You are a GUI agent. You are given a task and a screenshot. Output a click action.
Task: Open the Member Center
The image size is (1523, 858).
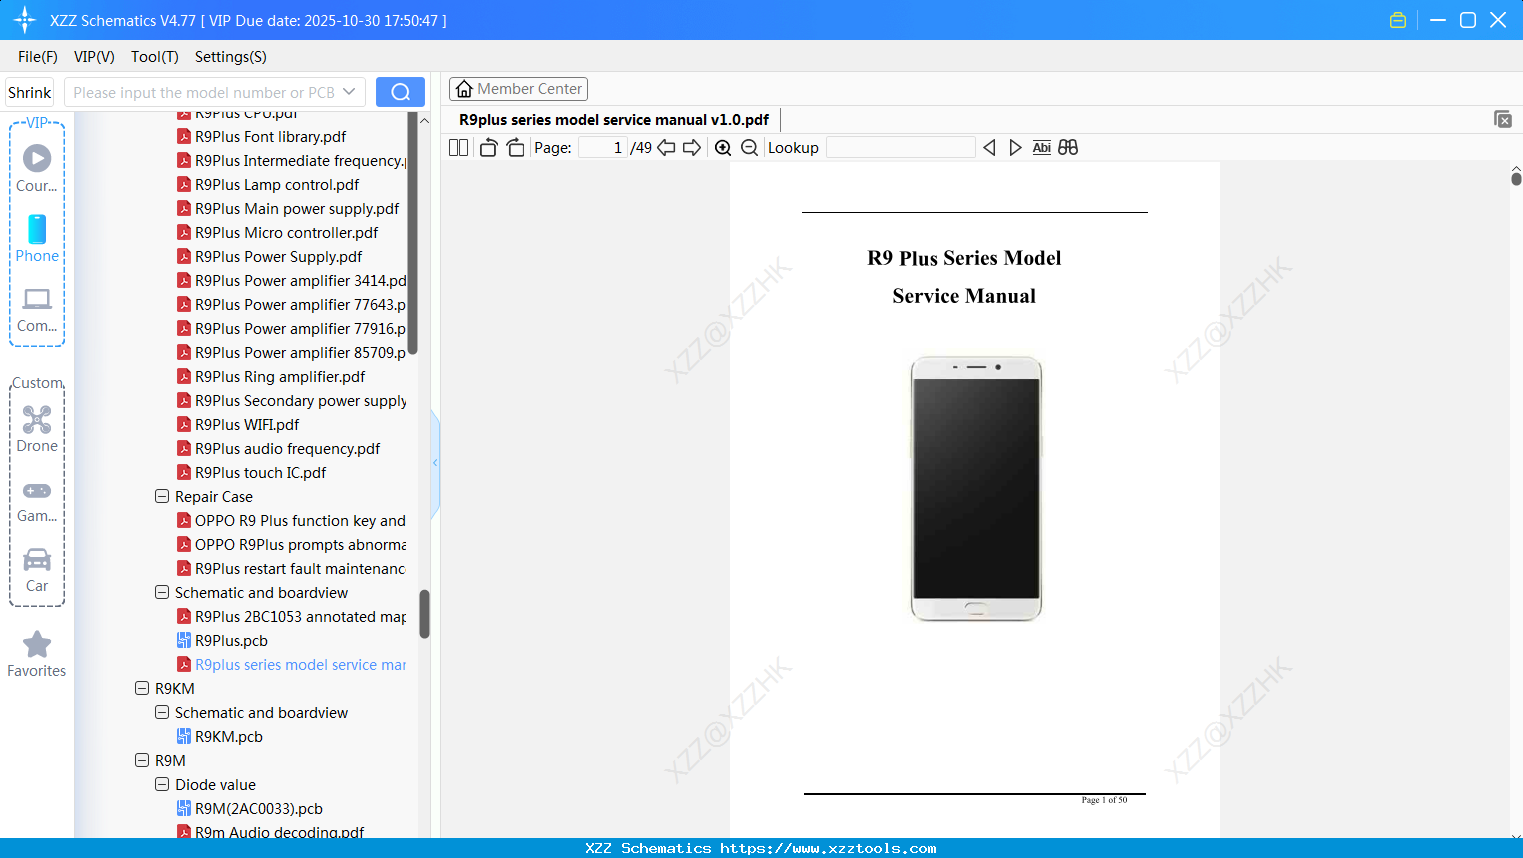[x=518, y=89]
